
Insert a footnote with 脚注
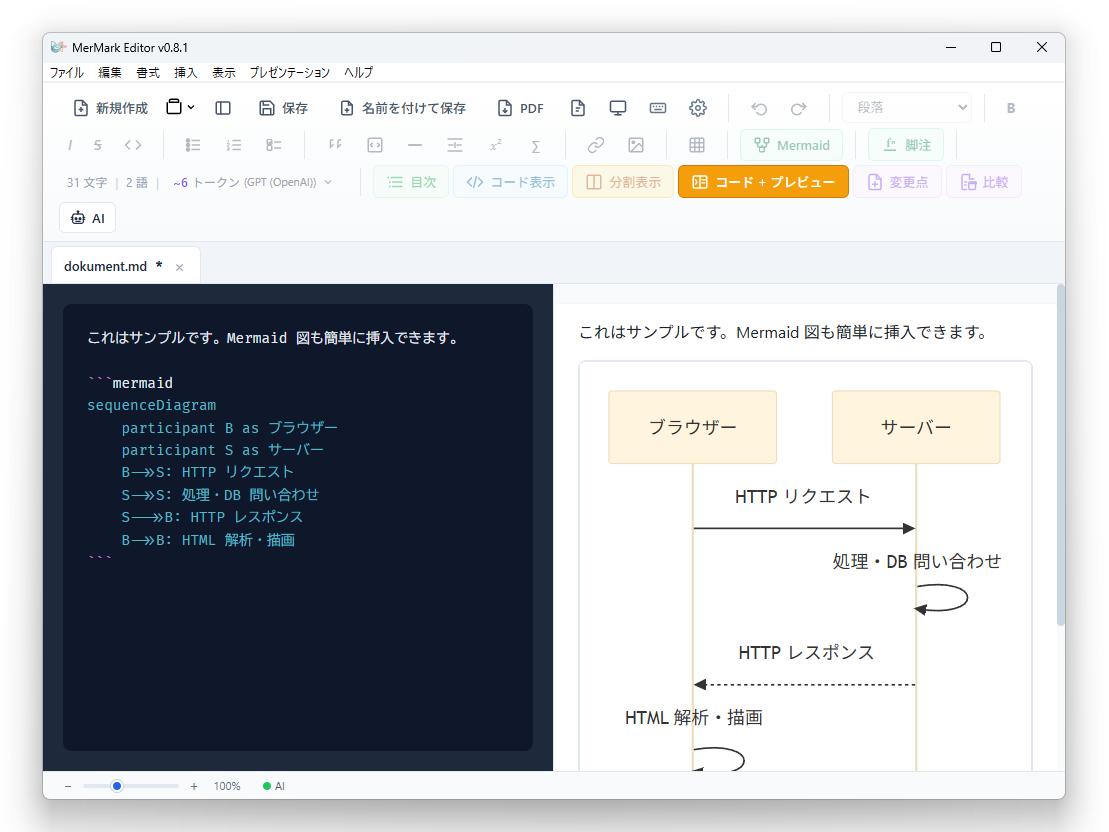point(906,145)
